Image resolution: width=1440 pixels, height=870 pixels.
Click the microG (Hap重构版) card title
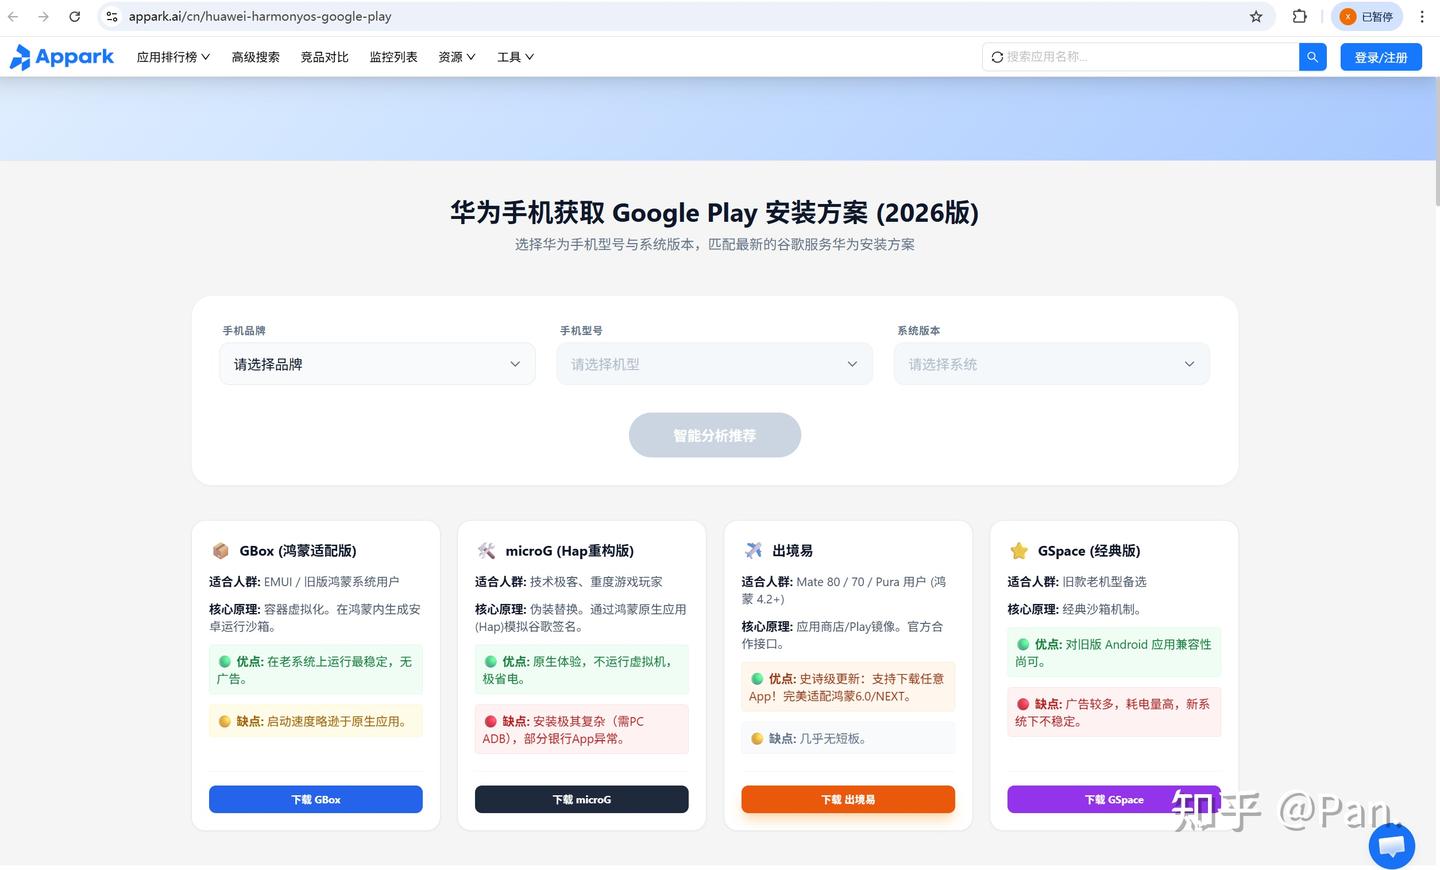pos(569,551)
